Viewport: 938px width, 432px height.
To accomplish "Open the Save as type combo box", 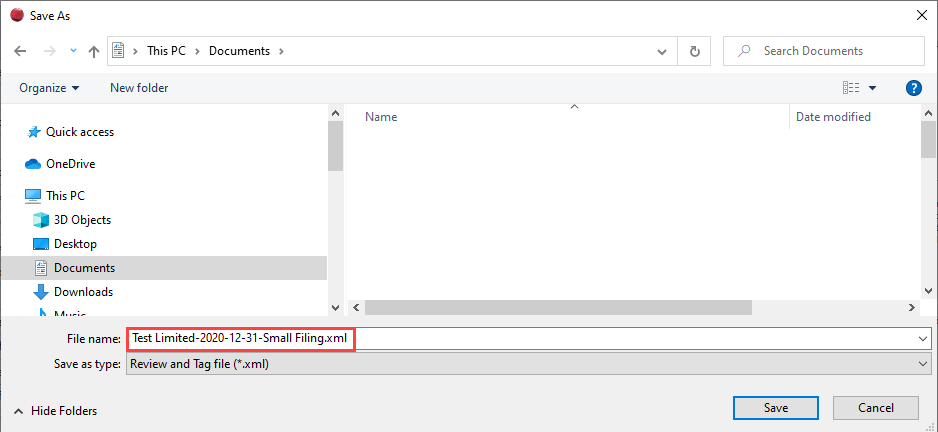I will [528, 364].
